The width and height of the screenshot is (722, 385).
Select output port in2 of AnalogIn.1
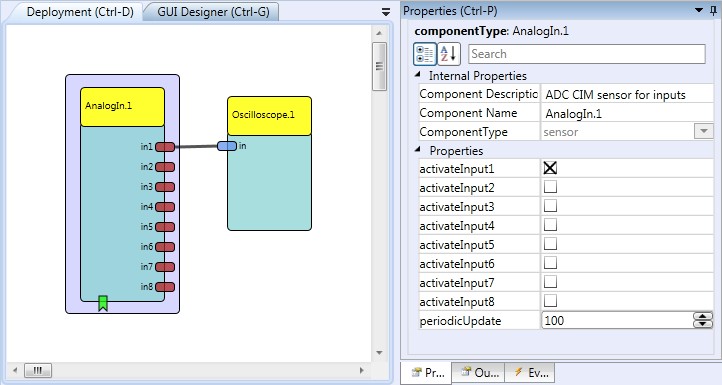165,167
